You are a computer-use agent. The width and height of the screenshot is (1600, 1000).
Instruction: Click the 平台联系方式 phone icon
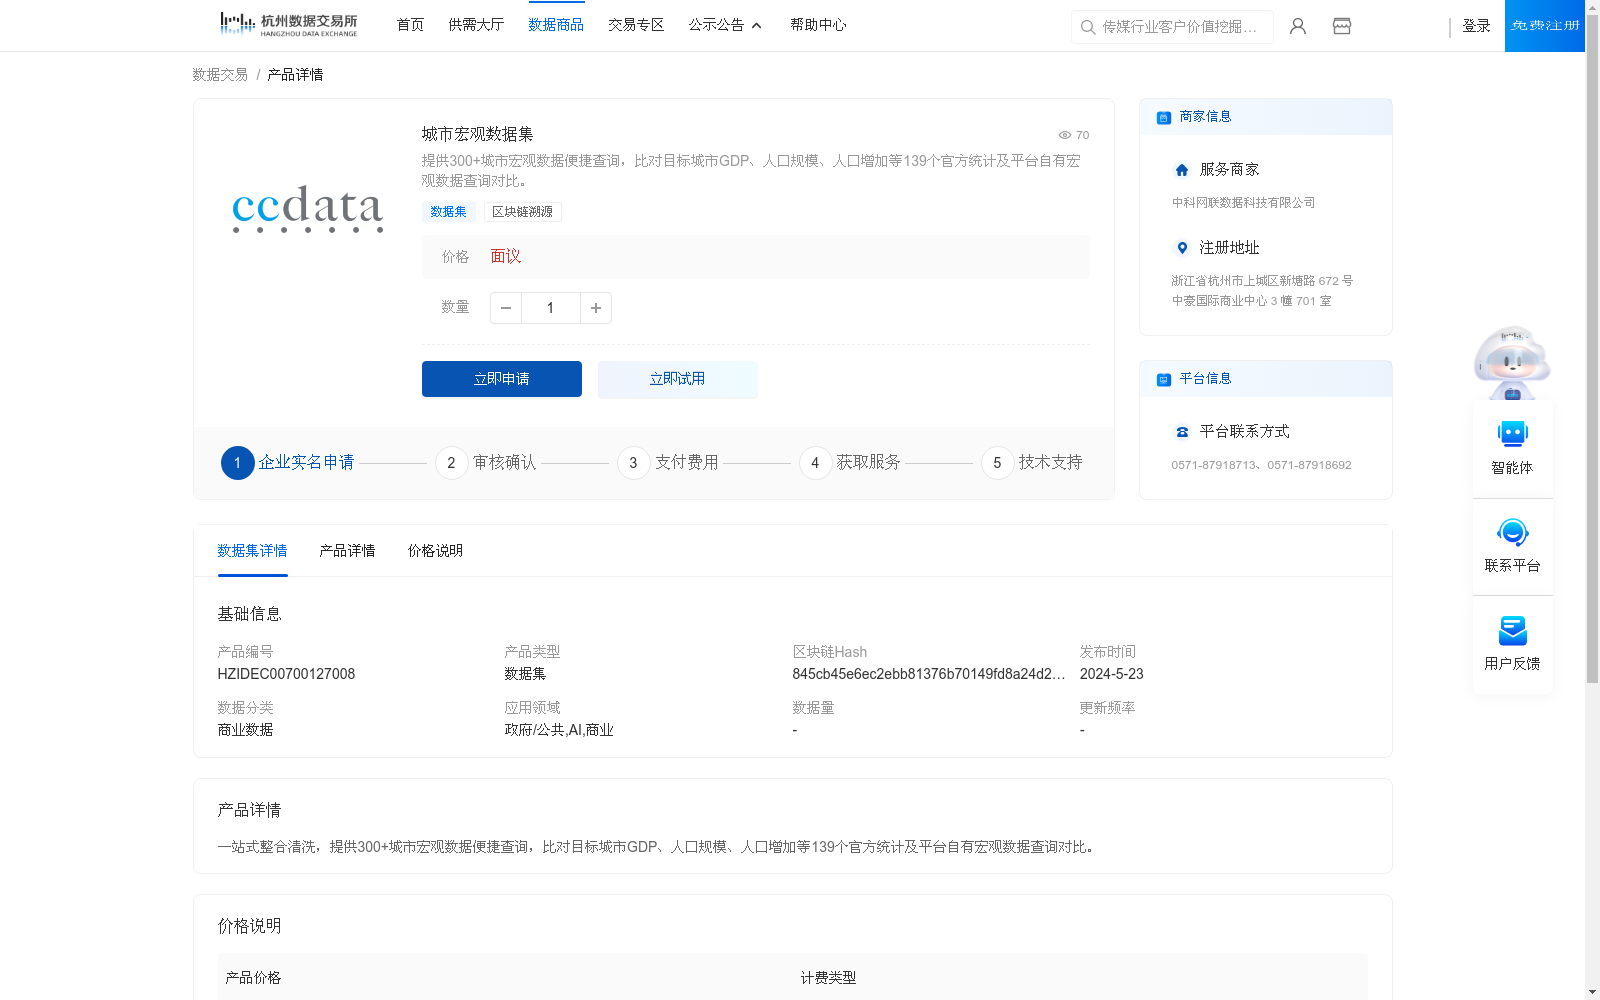[x=1182, y=432]
